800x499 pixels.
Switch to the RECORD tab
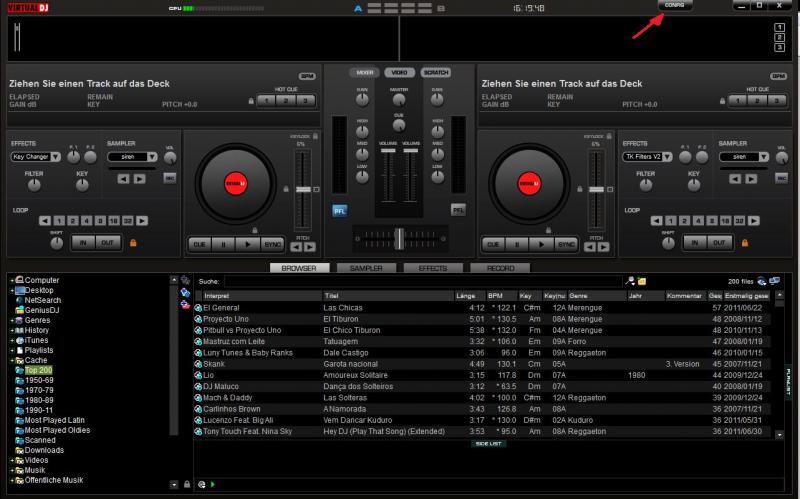(500, 268)
